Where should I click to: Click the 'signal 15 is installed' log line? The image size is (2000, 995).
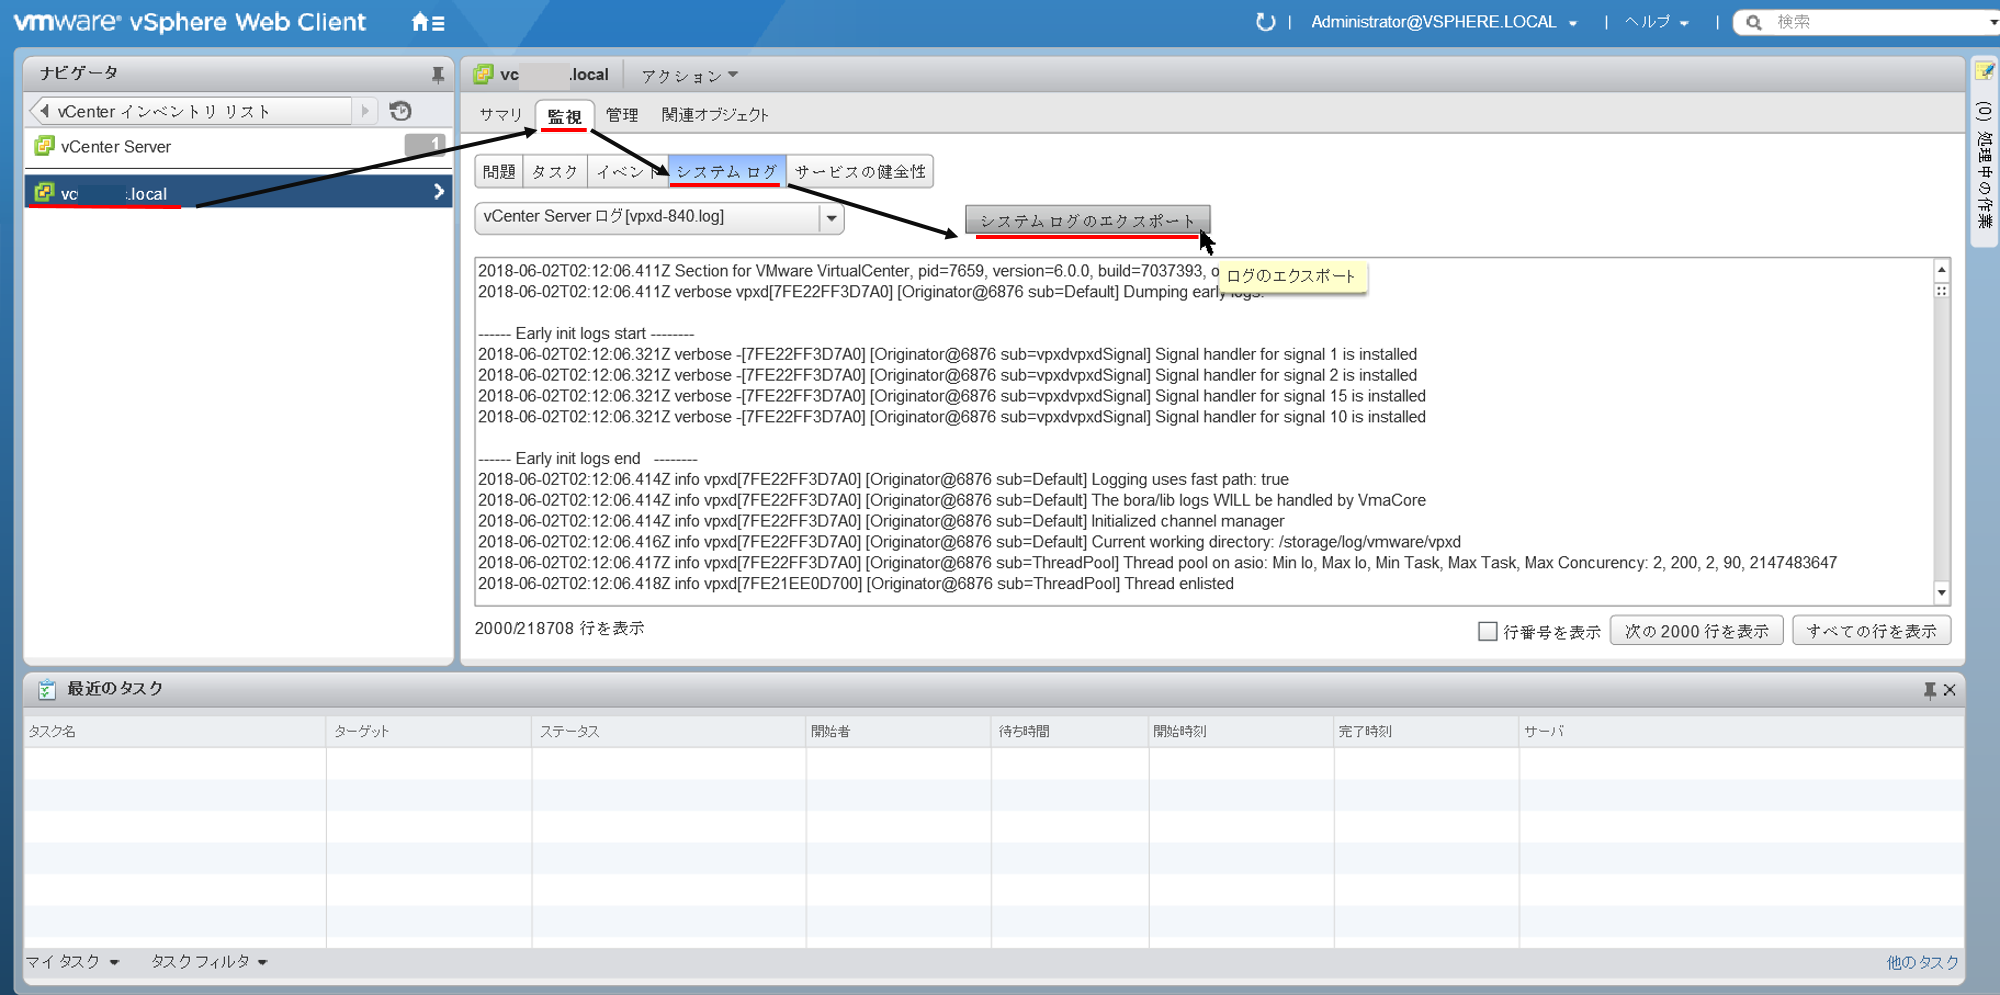pyautogui.click(x=952, y=396)
